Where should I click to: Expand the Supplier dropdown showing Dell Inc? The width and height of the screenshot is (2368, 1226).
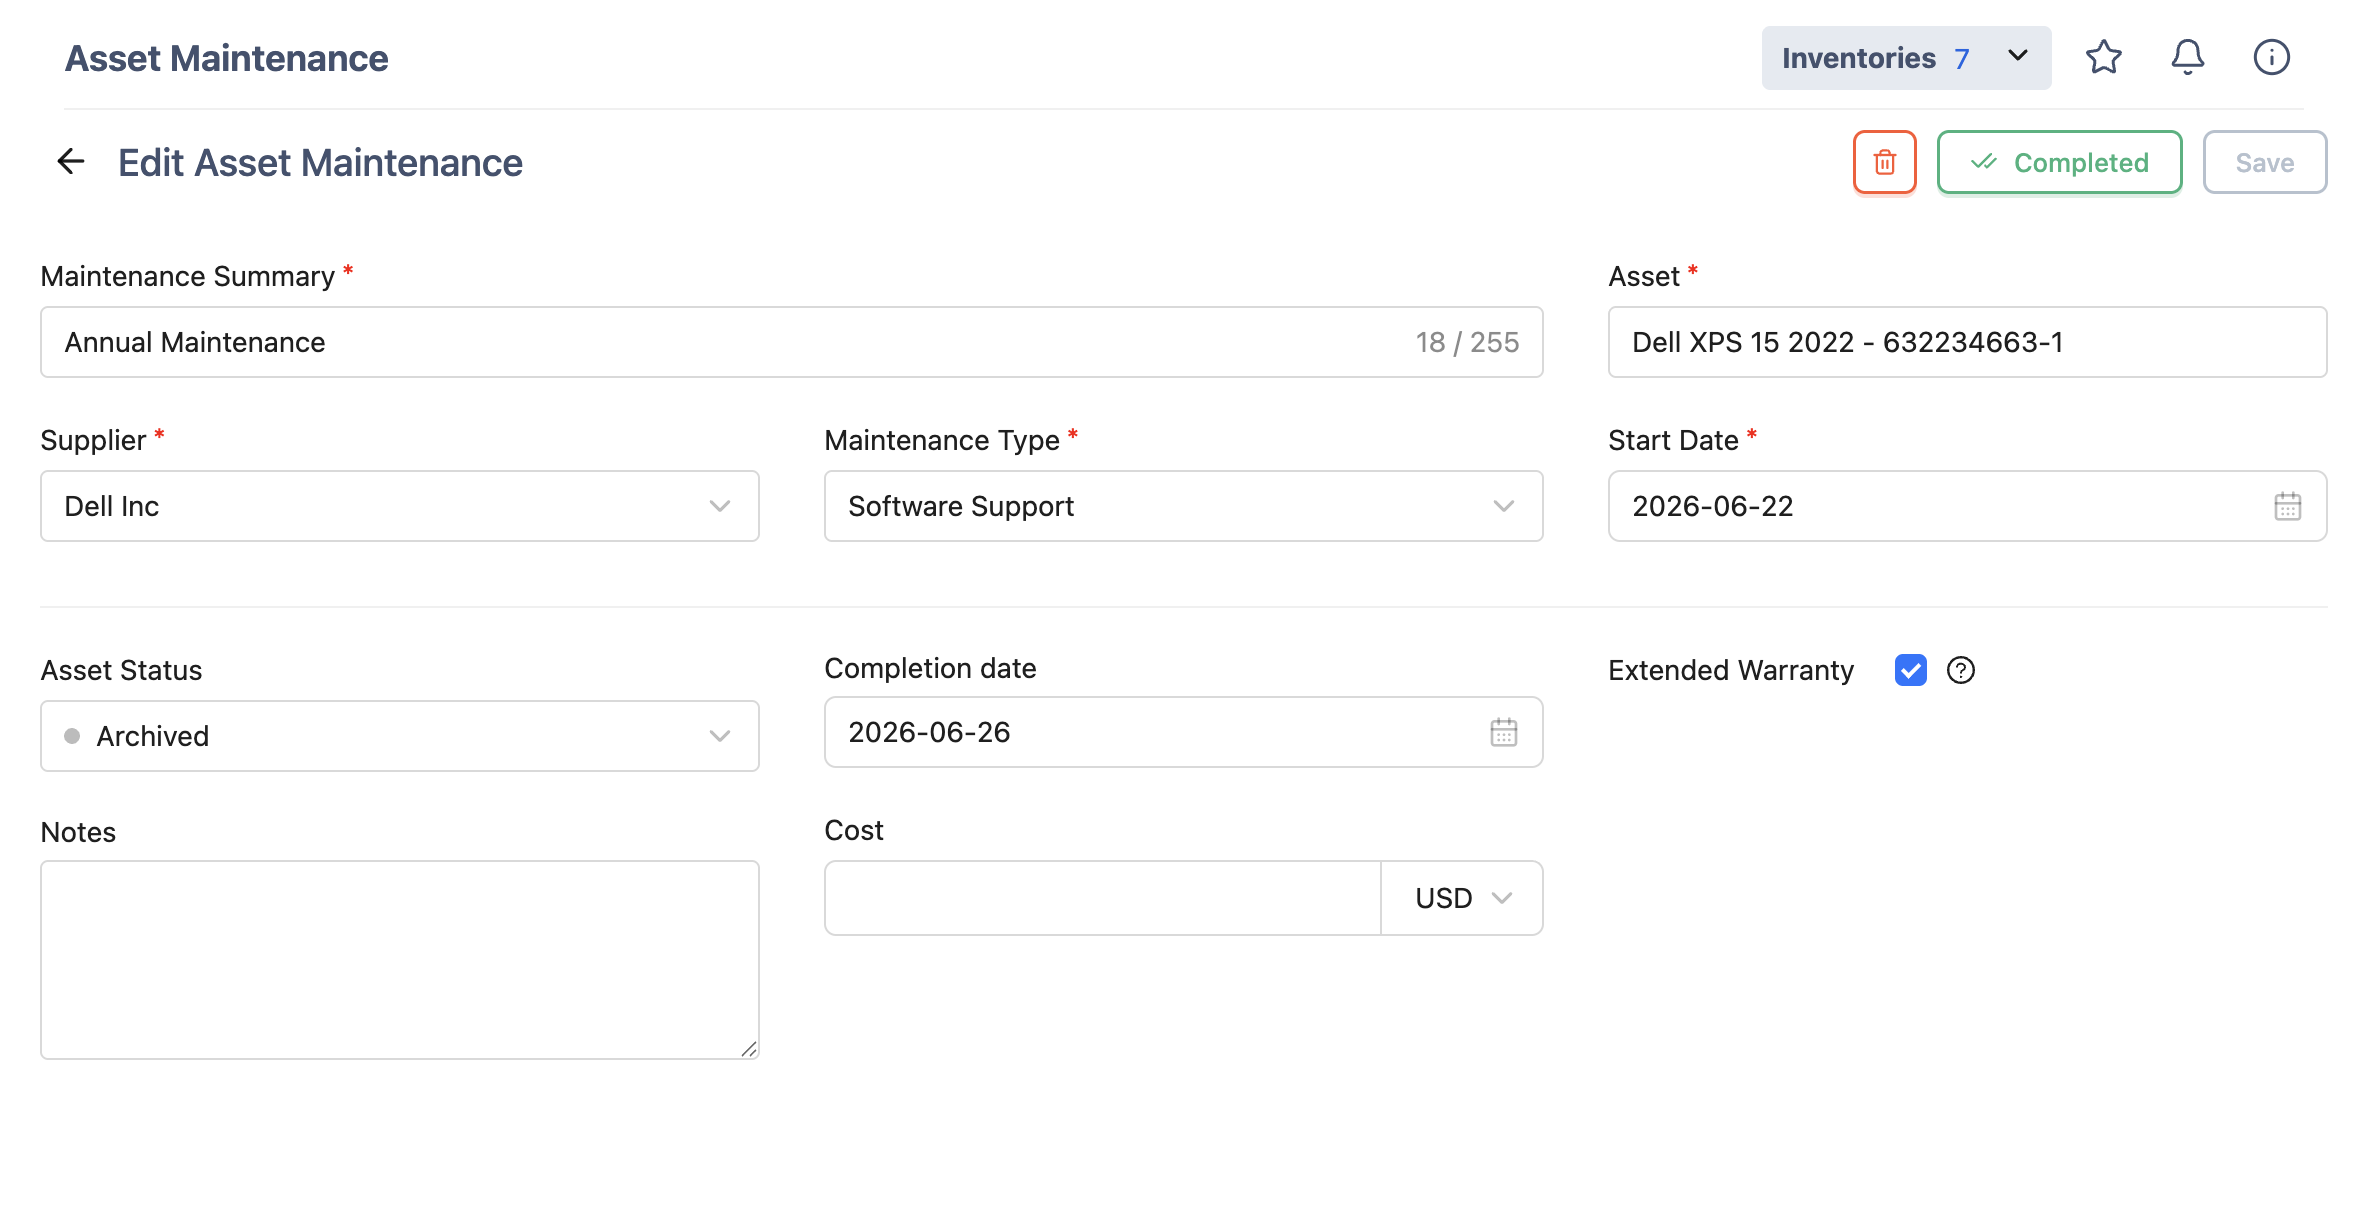point(400,506)
